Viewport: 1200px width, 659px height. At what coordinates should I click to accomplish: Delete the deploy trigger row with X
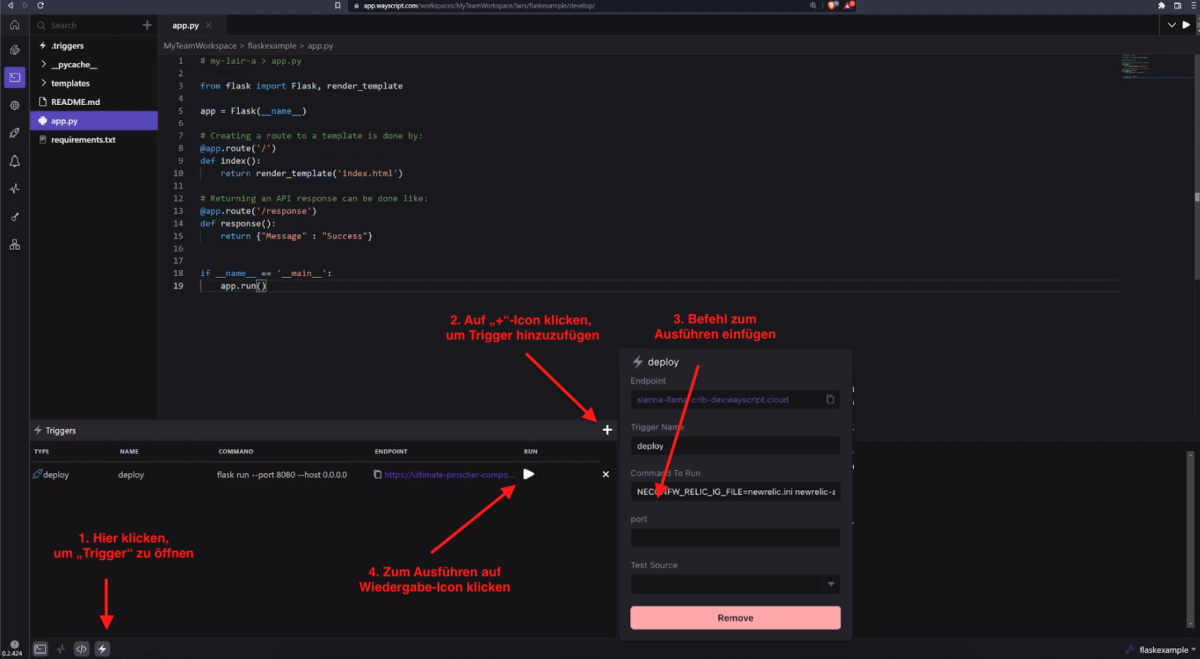605,474
